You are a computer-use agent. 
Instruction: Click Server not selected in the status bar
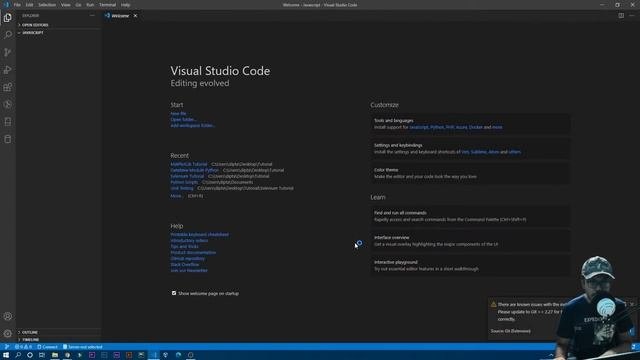[x=83, y=347]
